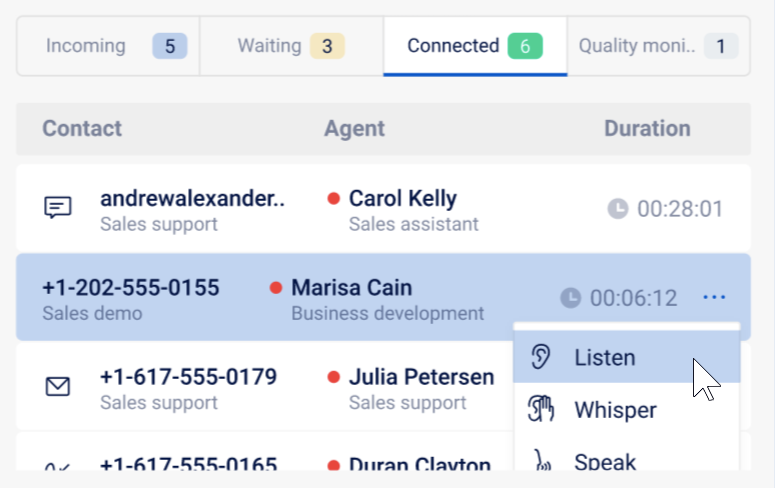Image resolution: width=775 pixels, height=488 pixels.
Task: Switch to the Incoming tab
Action: pyautogui.click(x=108, y=46)
